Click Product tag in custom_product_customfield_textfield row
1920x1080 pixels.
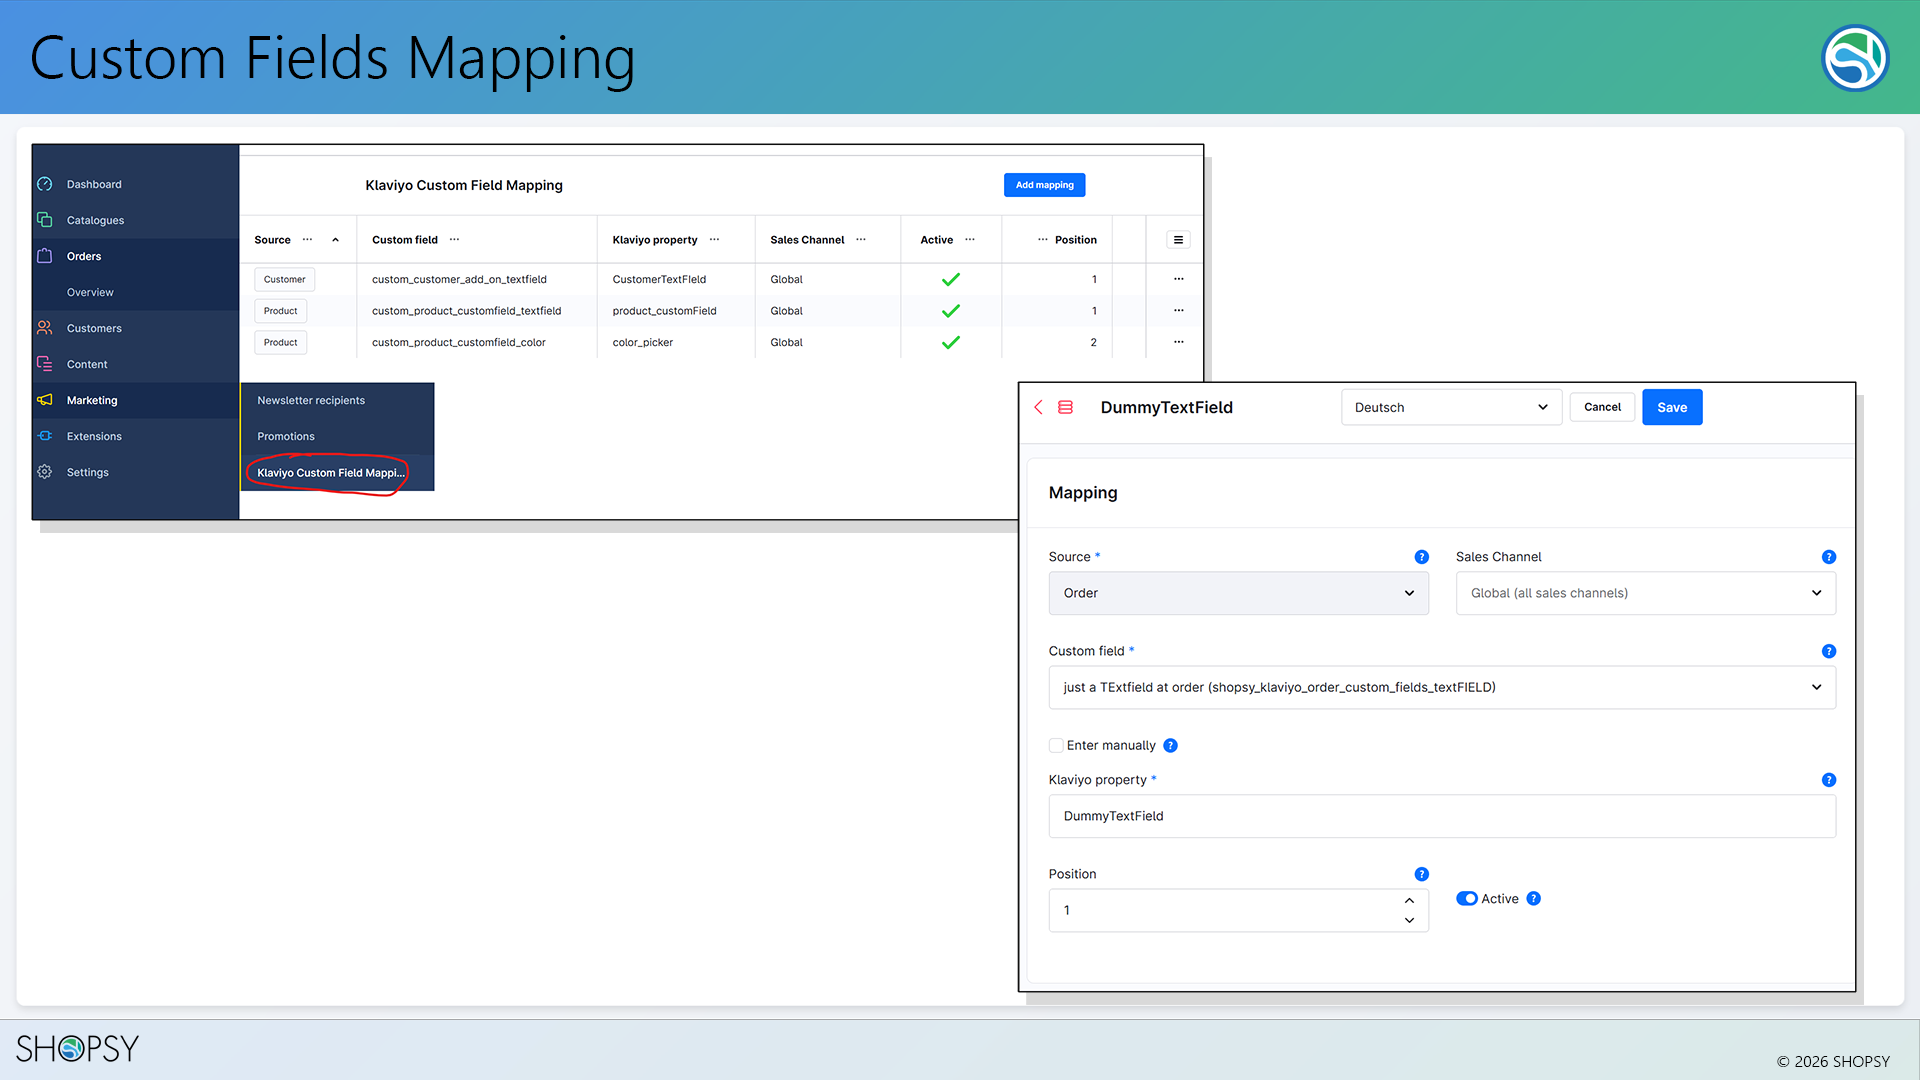point(280,311)
